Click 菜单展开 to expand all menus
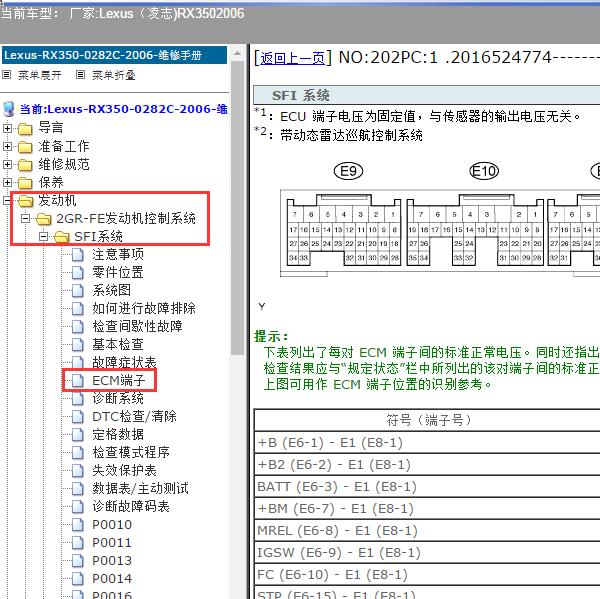 [x=40, y=75]
